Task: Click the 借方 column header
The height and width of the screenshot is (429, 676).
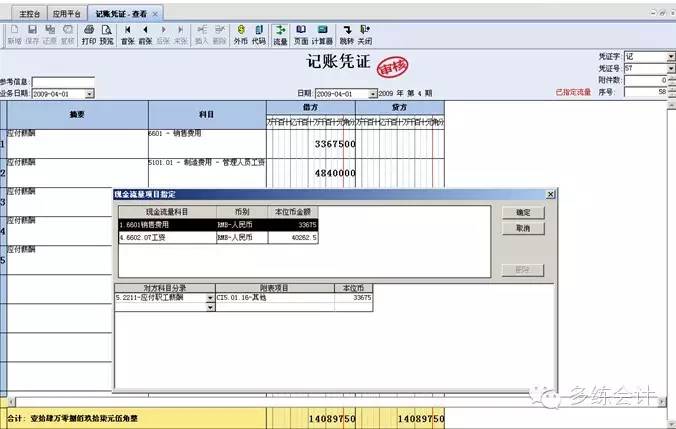Action: tap(311, 107)
